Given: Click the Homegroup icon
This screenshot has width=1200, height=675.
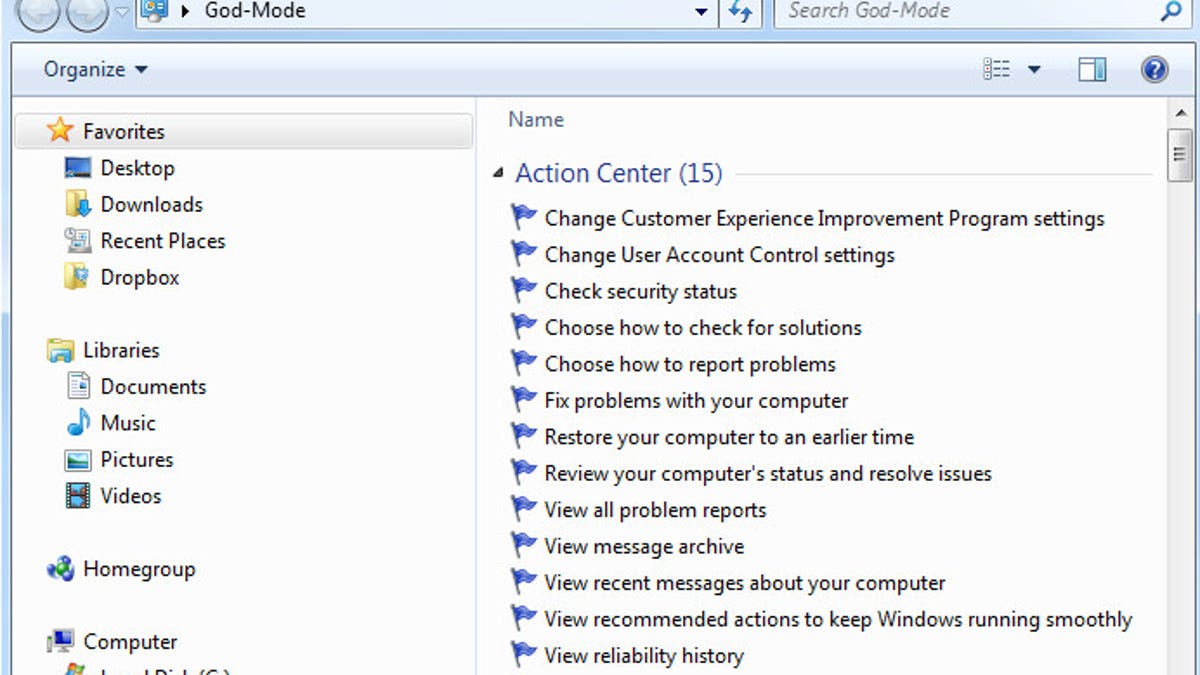Looking at the screenshot, I should coord(61,569).
